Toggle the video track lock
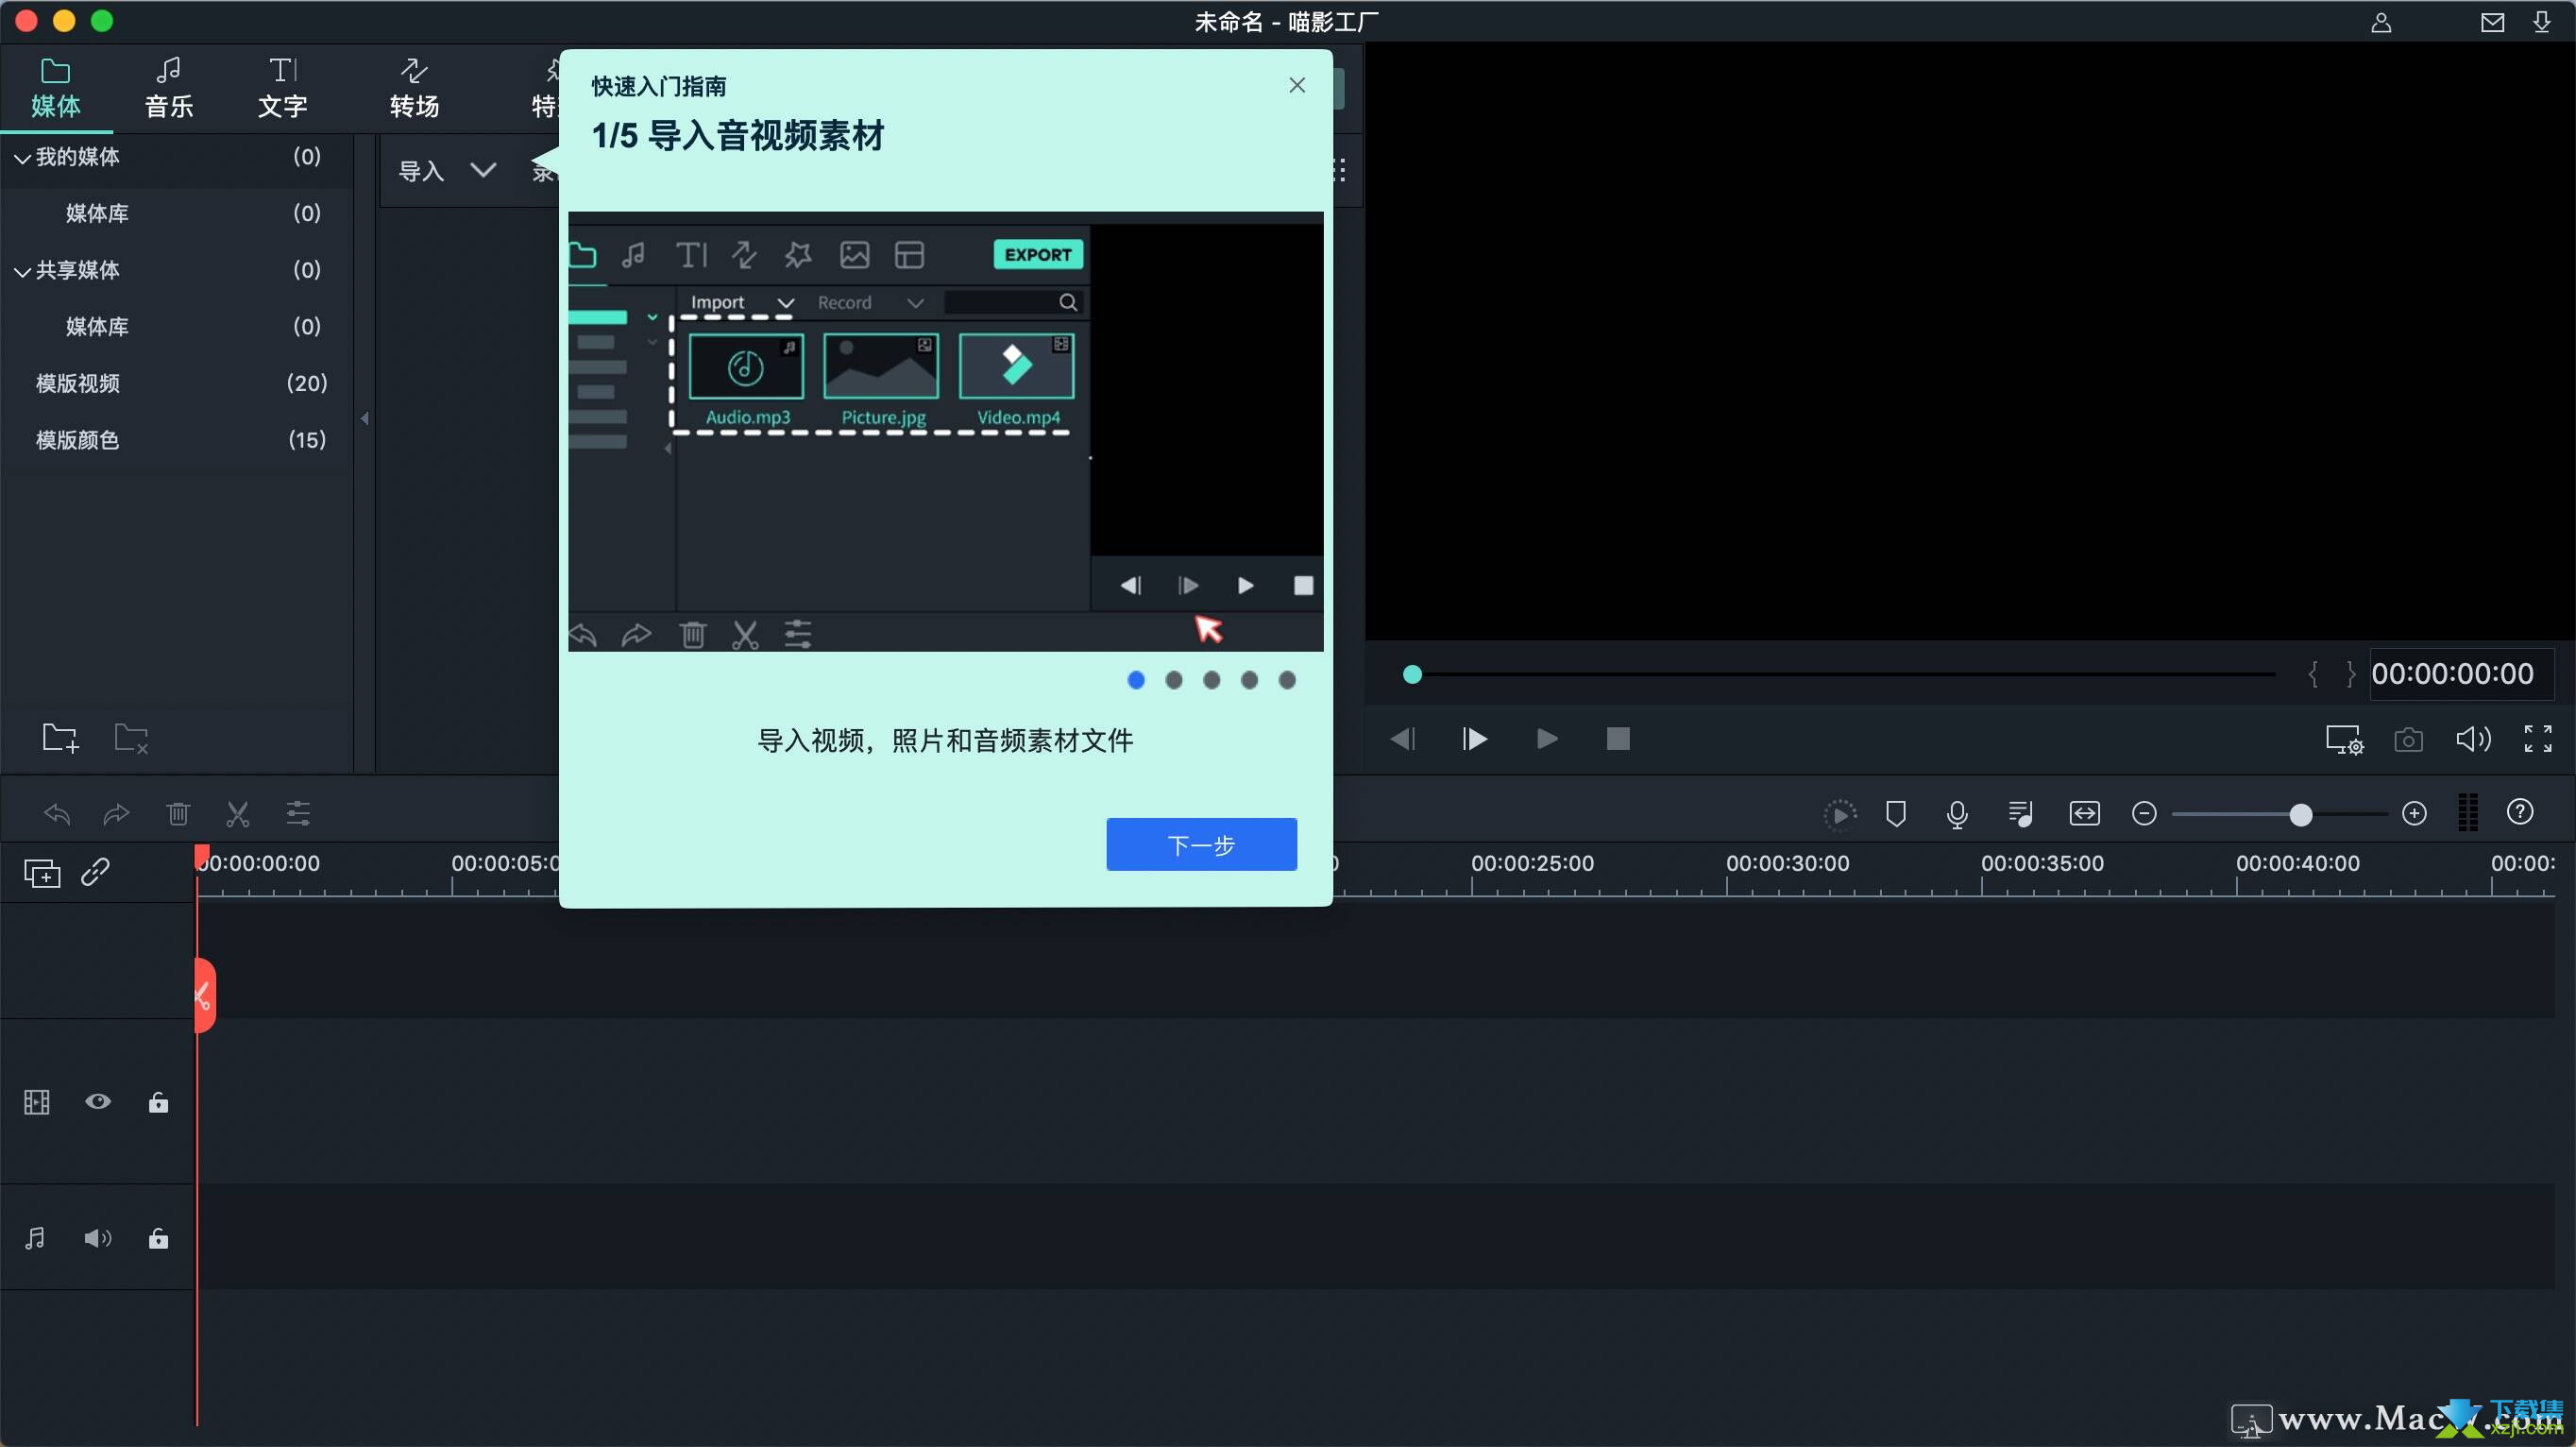This screenshot has width=2576, height=1447. click(x=158, y=1102)
